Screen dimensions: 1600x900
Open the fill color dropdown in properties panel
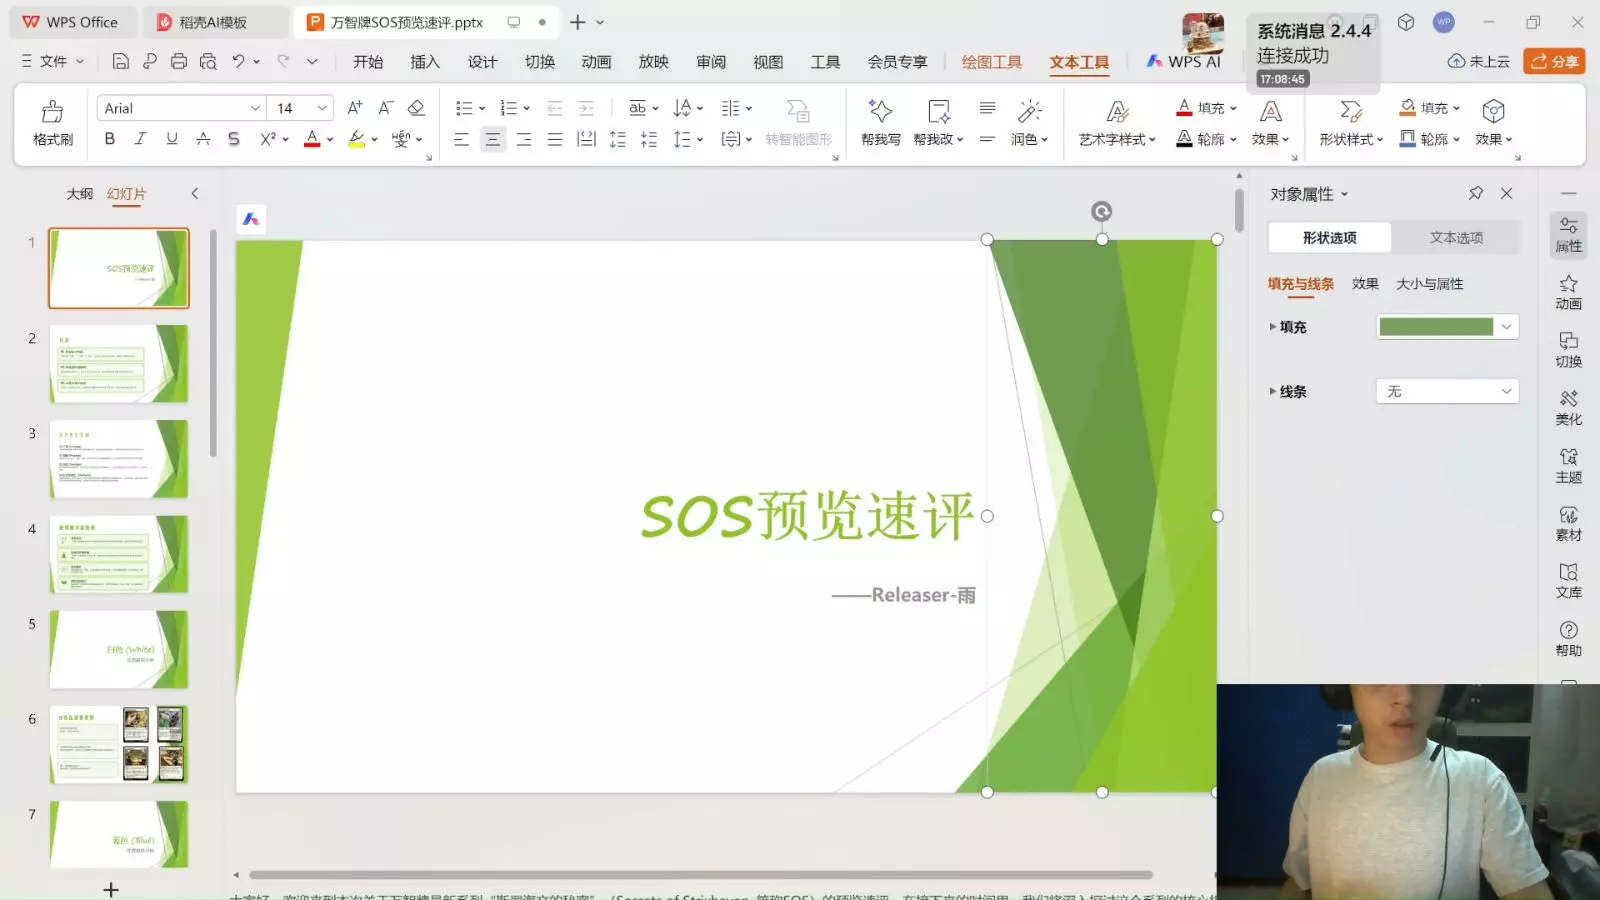click(x=1506, y=327)
